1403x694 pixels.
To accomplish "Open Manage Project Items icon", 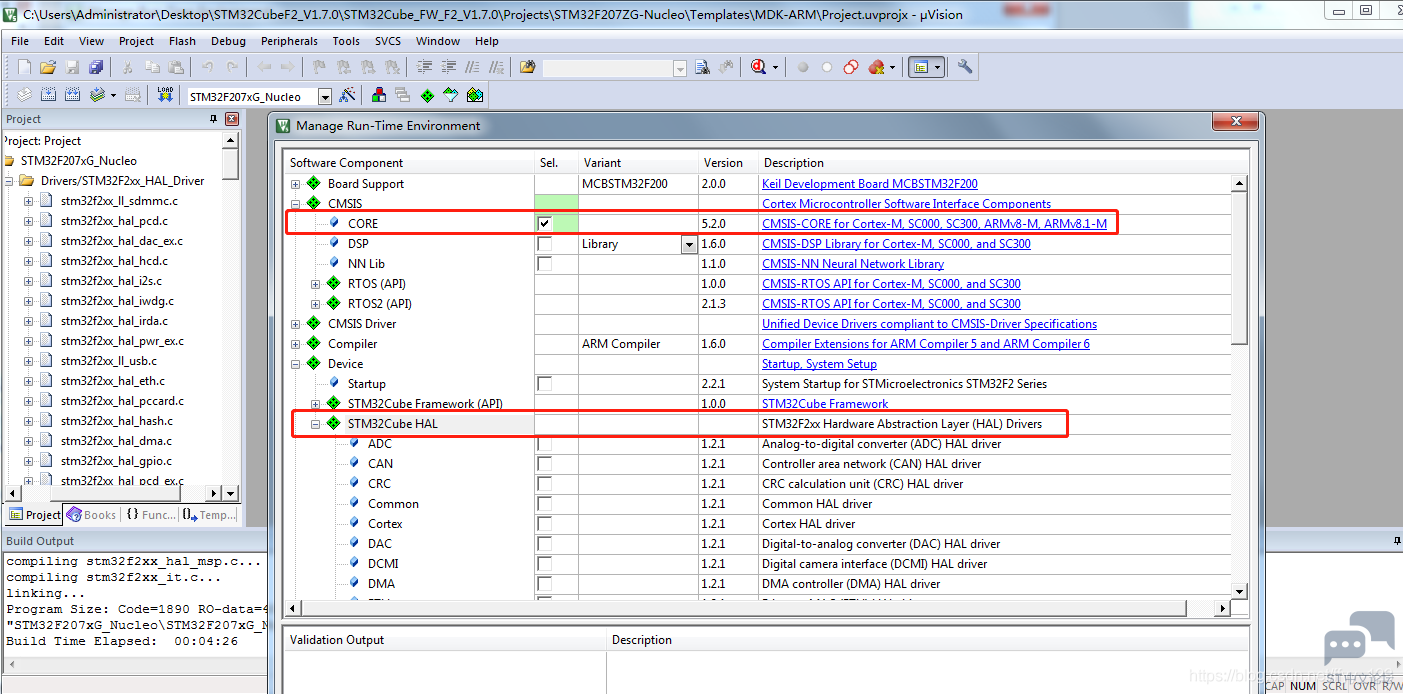I will (x=379, y=95).
